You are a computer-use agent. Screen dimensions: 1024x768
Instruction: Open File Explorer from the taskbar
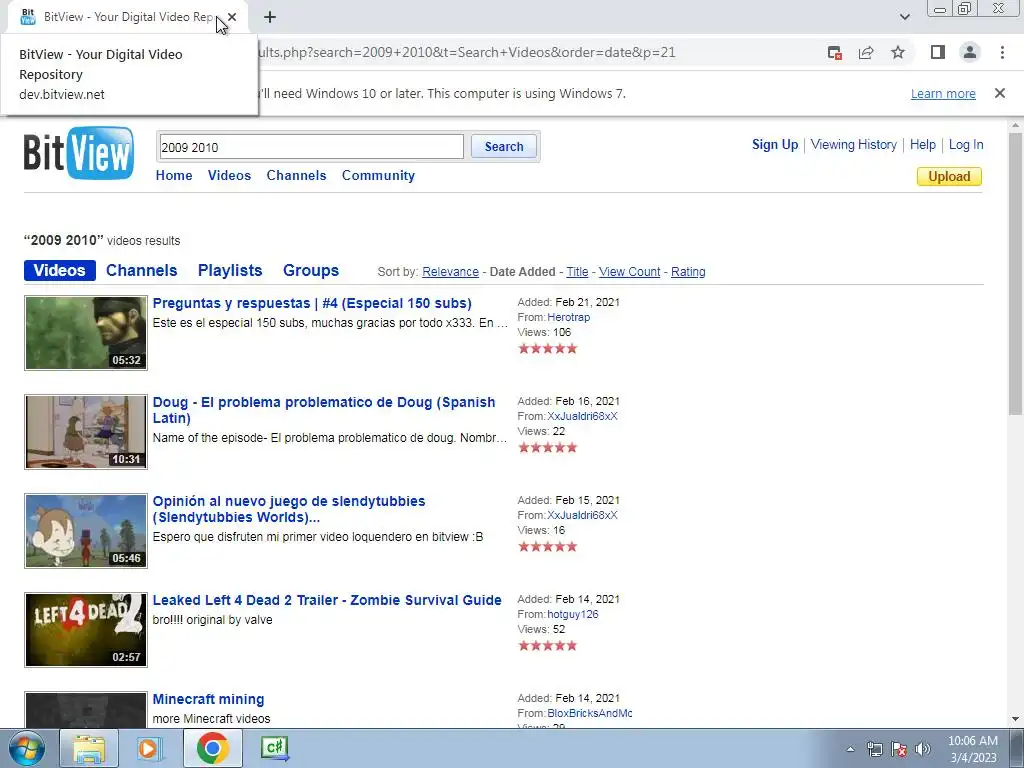pos(89,748)
